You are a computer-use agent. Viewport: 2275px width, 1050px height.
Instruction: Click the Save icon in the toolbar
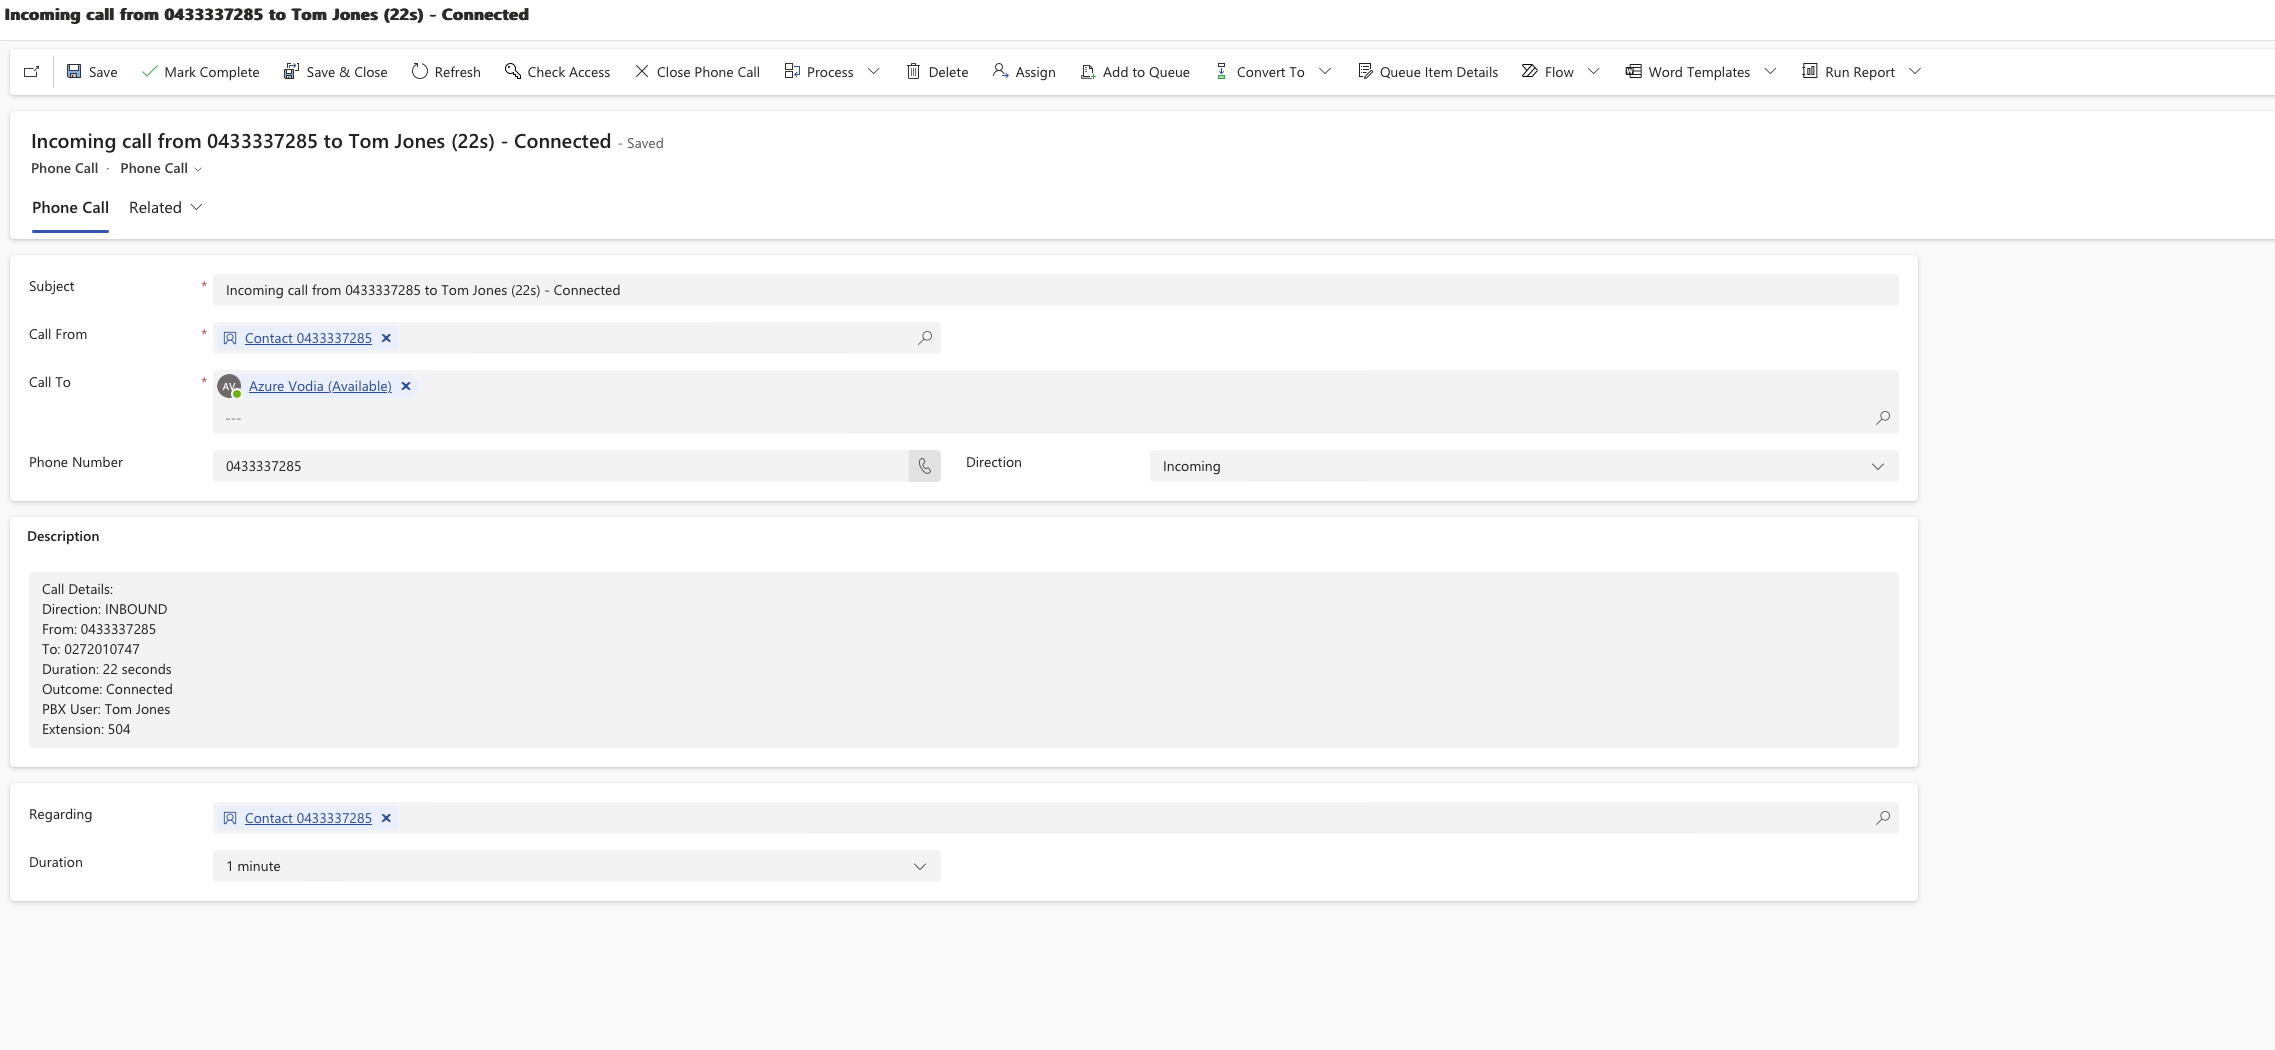[x=74, y=71]
